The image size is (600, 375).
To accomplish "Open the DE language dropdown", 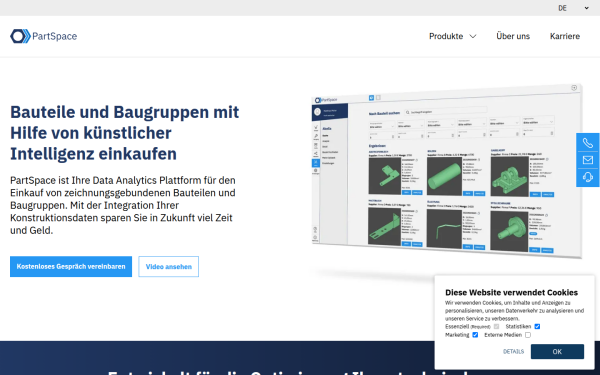I will click(573, 8).
